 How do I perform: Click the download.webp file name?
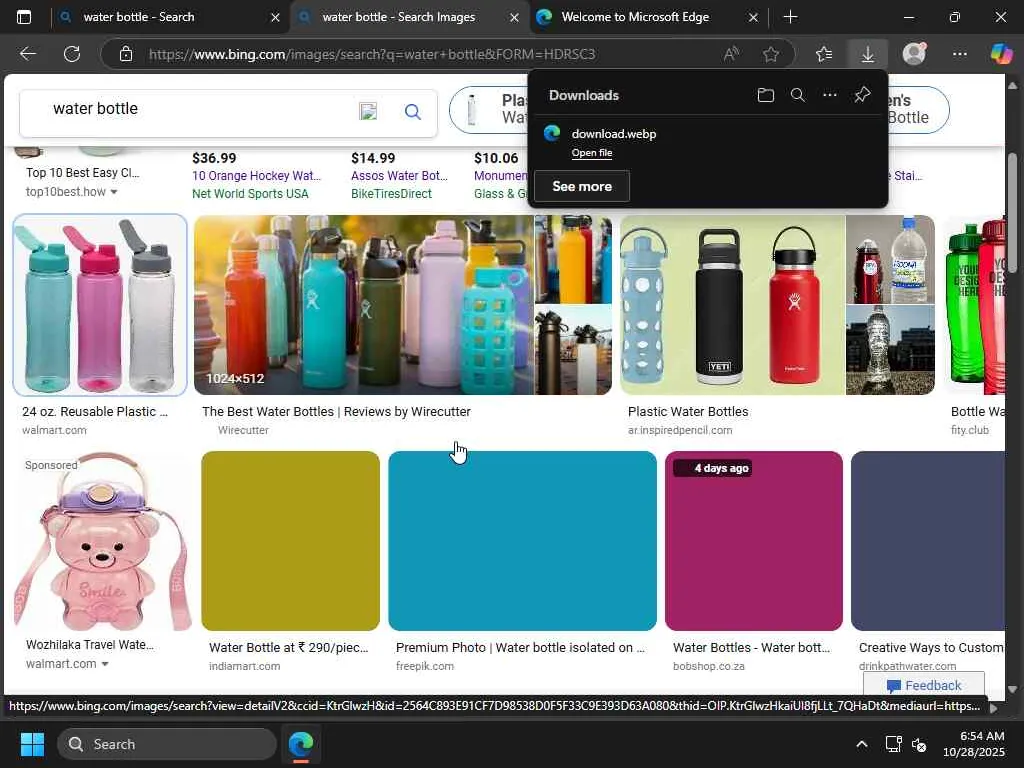tap(614, 134)
